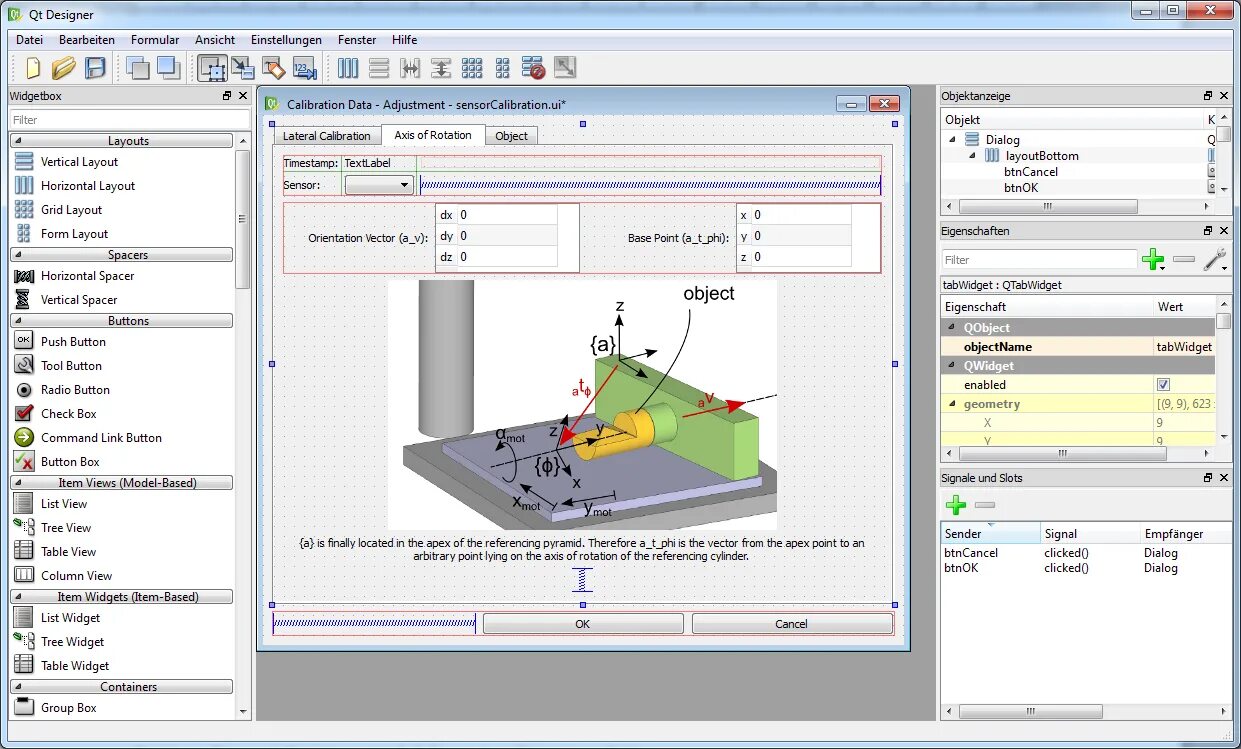The image size is (1241, 749).
Task: Select btnCancel in object tree
Action: click(x=1031, y=172)
